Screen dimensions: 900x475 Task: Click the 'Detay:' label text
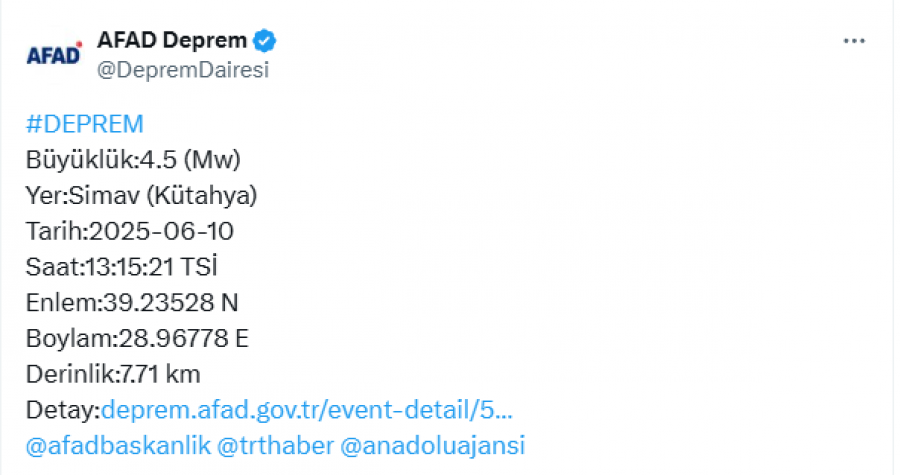tap(63, 410)
